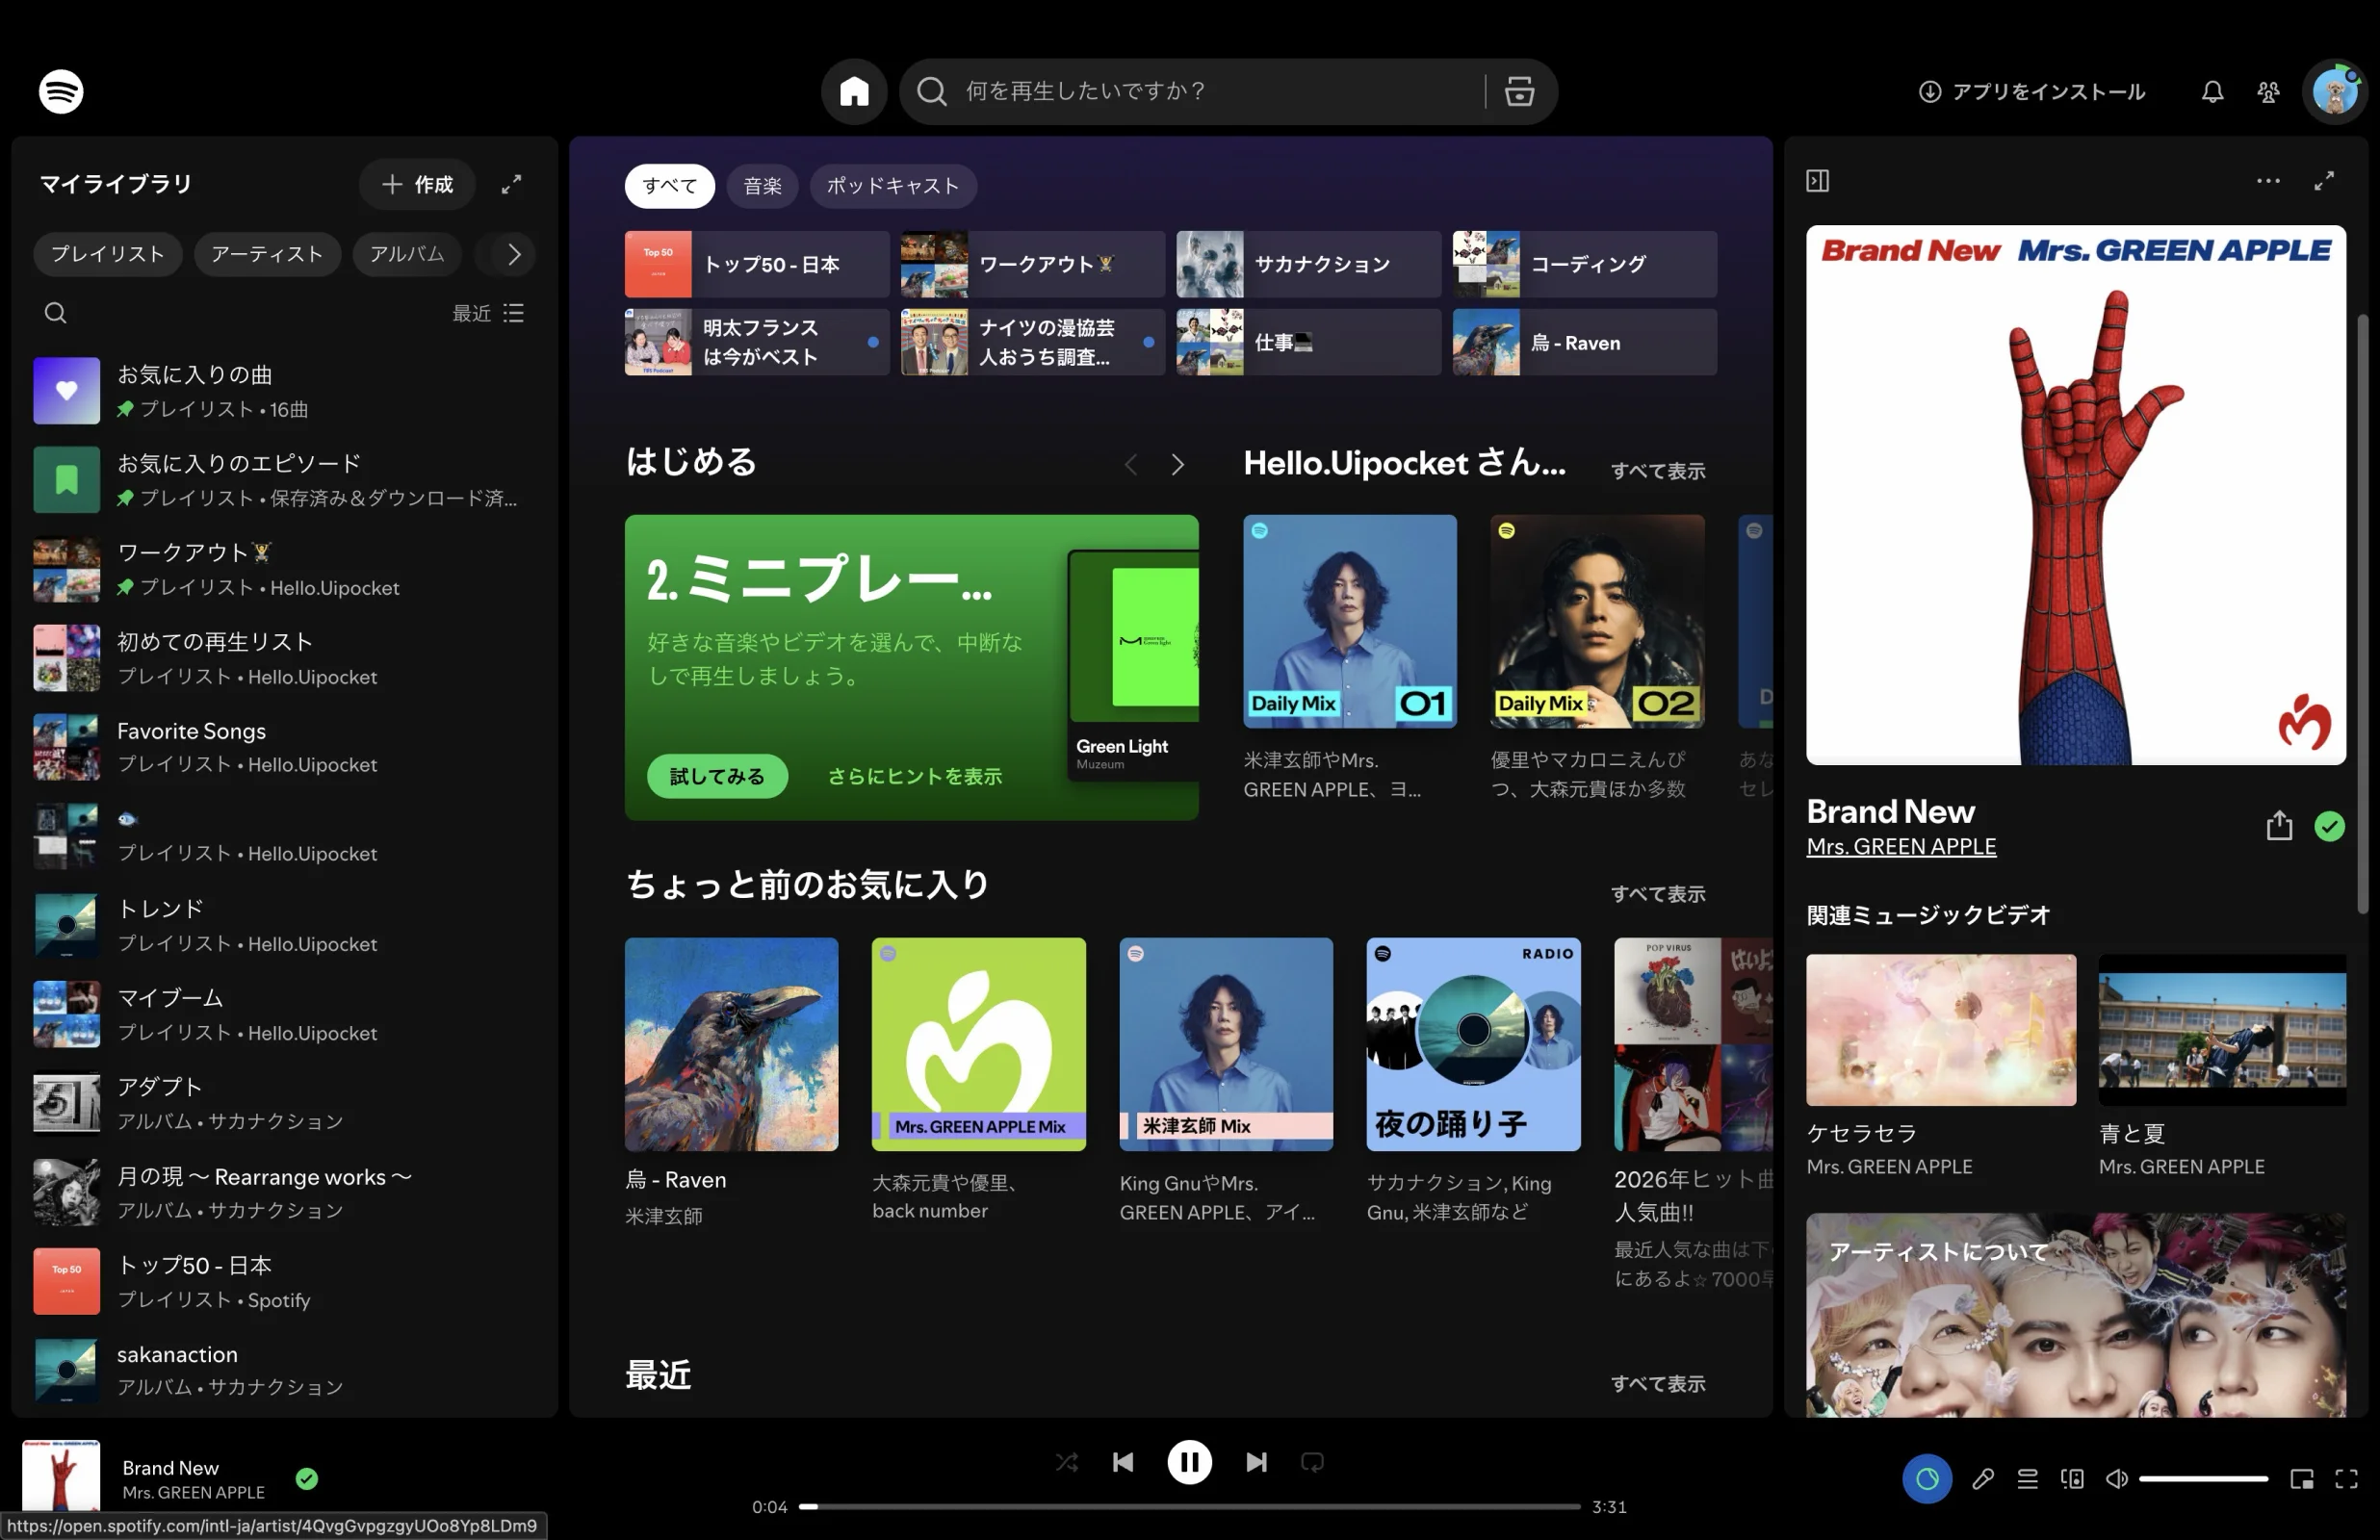The width and height of the screenshot is (2380, 1540).
Task: Expand Now Playing view to fullscreen
Action: [x=2324, y=181]
